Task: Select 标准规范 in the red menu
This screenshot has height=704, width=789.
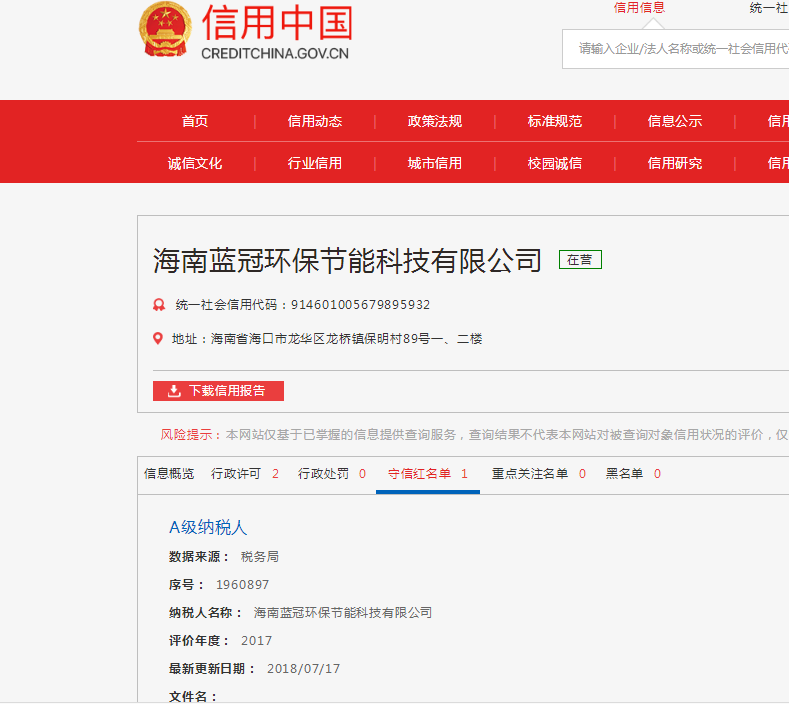Action: coord(555,121)
